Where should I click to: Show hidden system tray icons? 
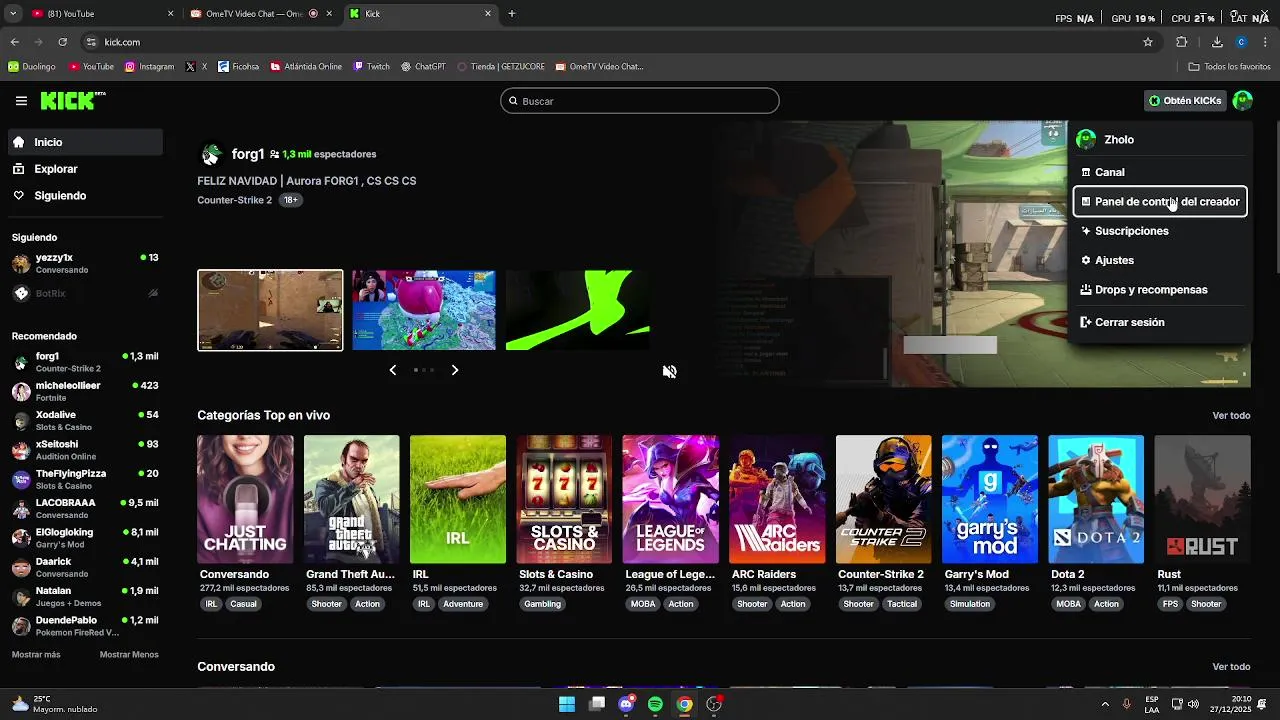1105,704
